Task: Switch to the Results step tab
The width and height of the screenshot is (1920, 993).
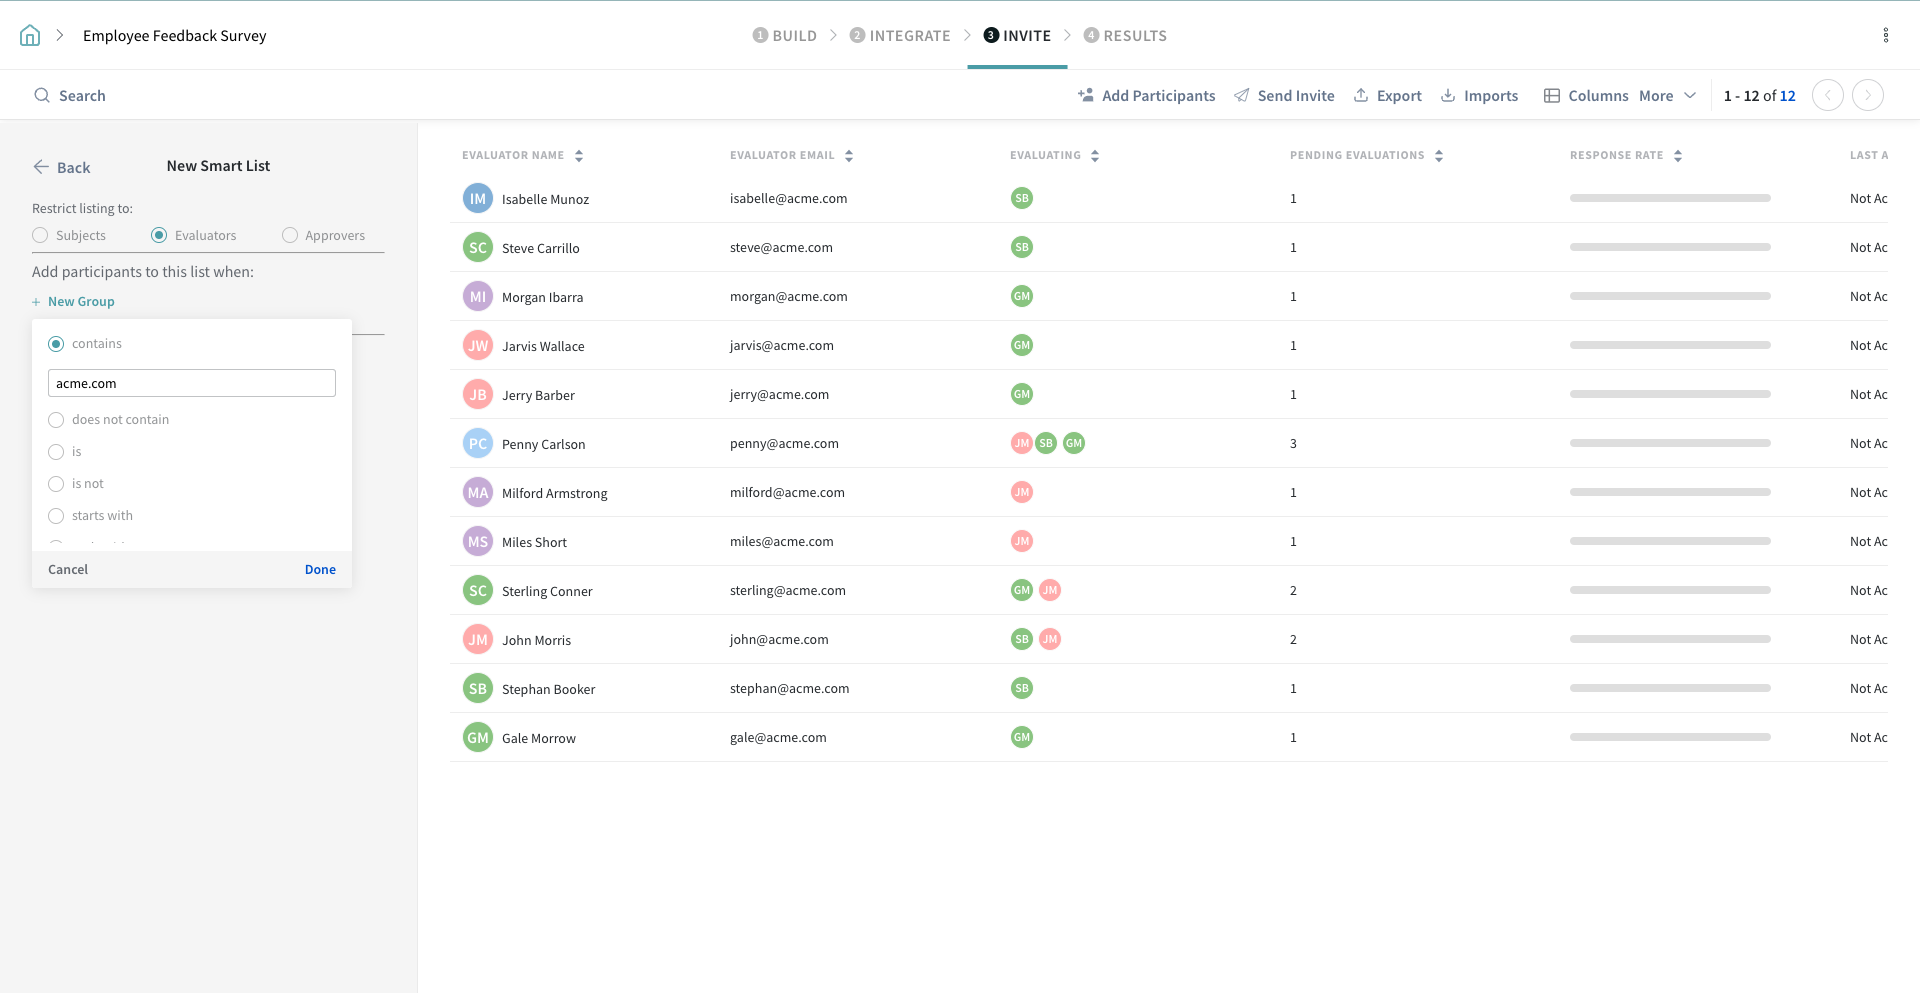Action: click(1125, 36)
